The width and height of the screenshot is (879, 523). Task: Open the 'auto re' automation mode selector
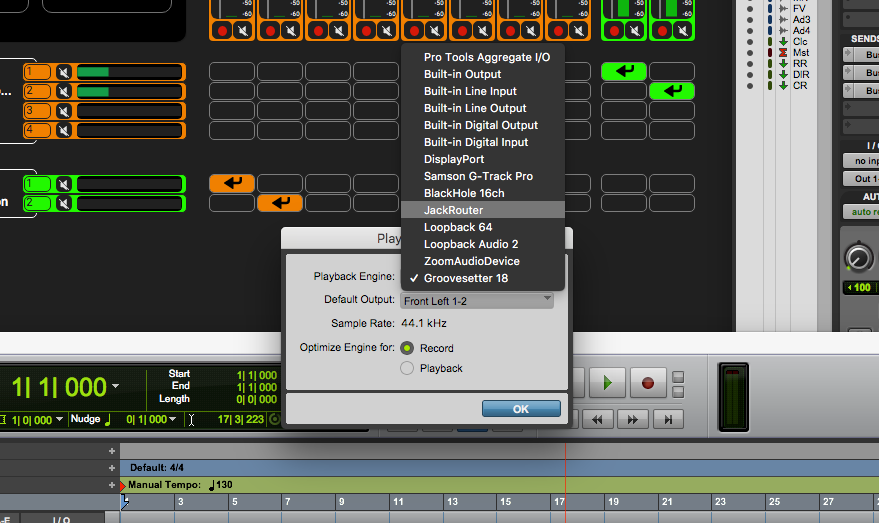coord(861,212)
